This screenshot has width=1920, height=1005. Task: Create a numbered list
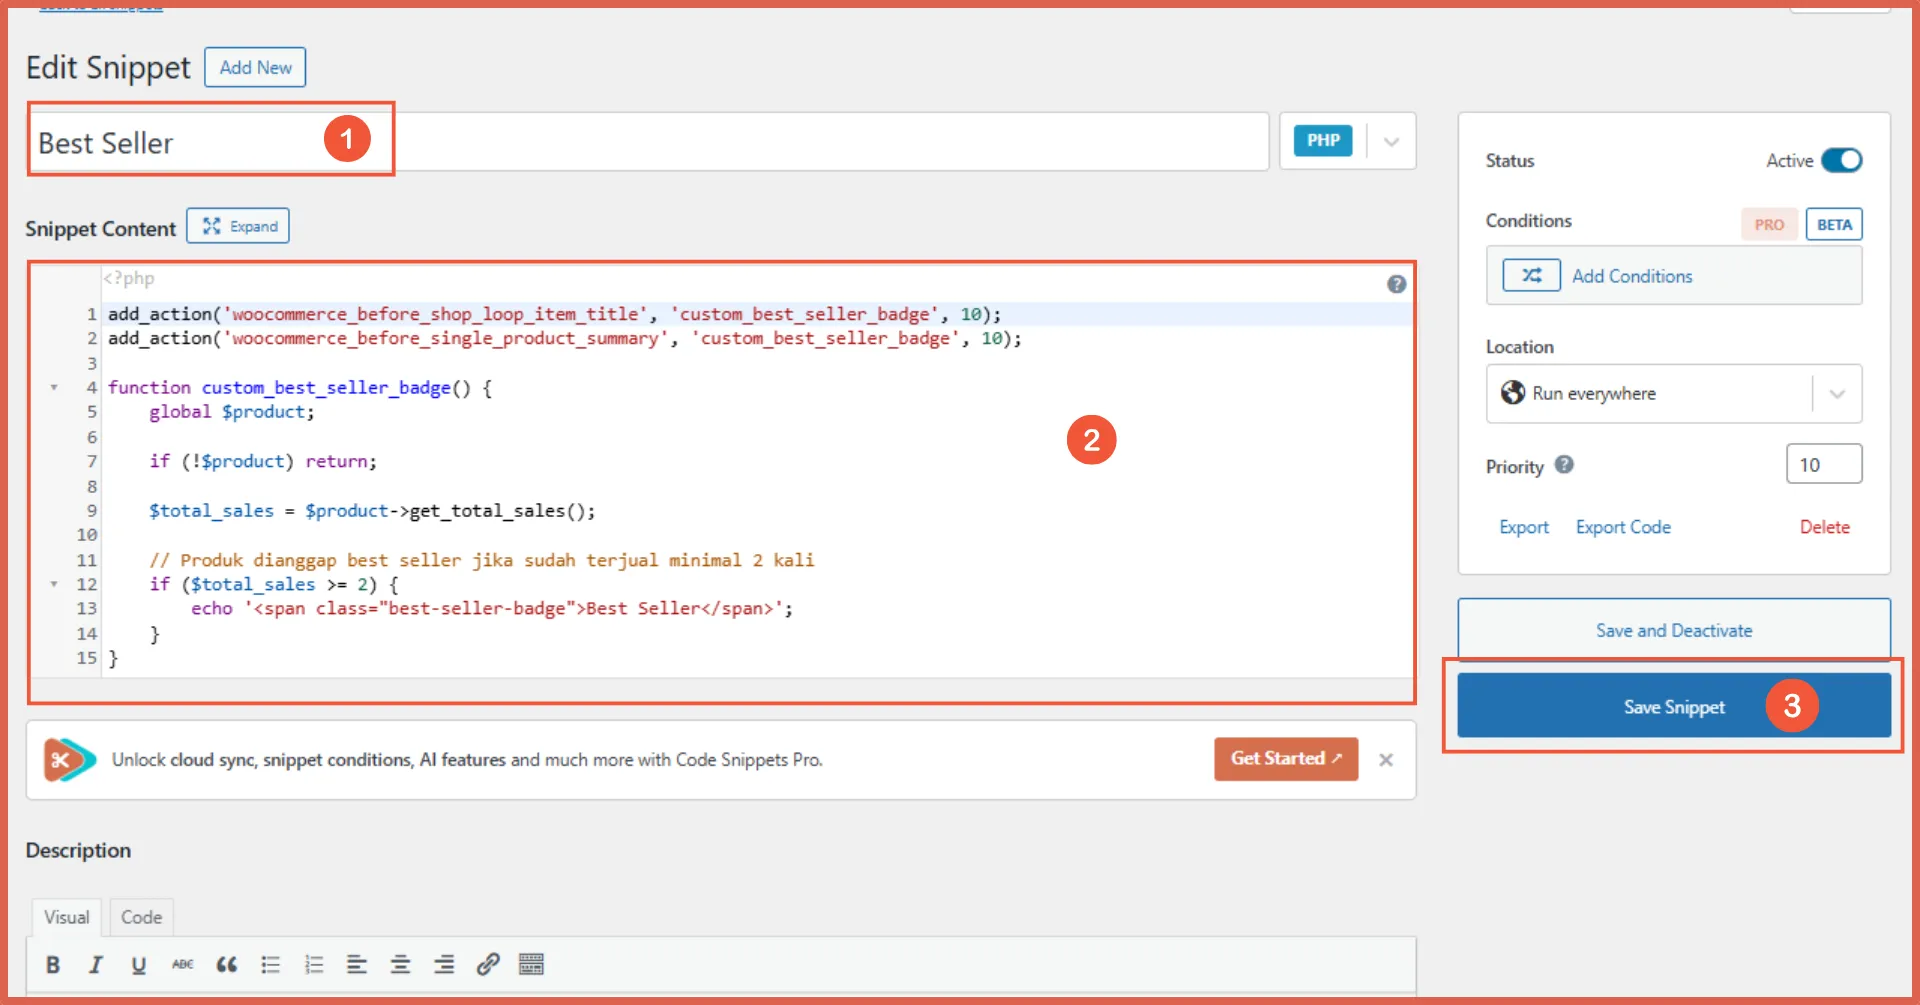coord(314,964)
